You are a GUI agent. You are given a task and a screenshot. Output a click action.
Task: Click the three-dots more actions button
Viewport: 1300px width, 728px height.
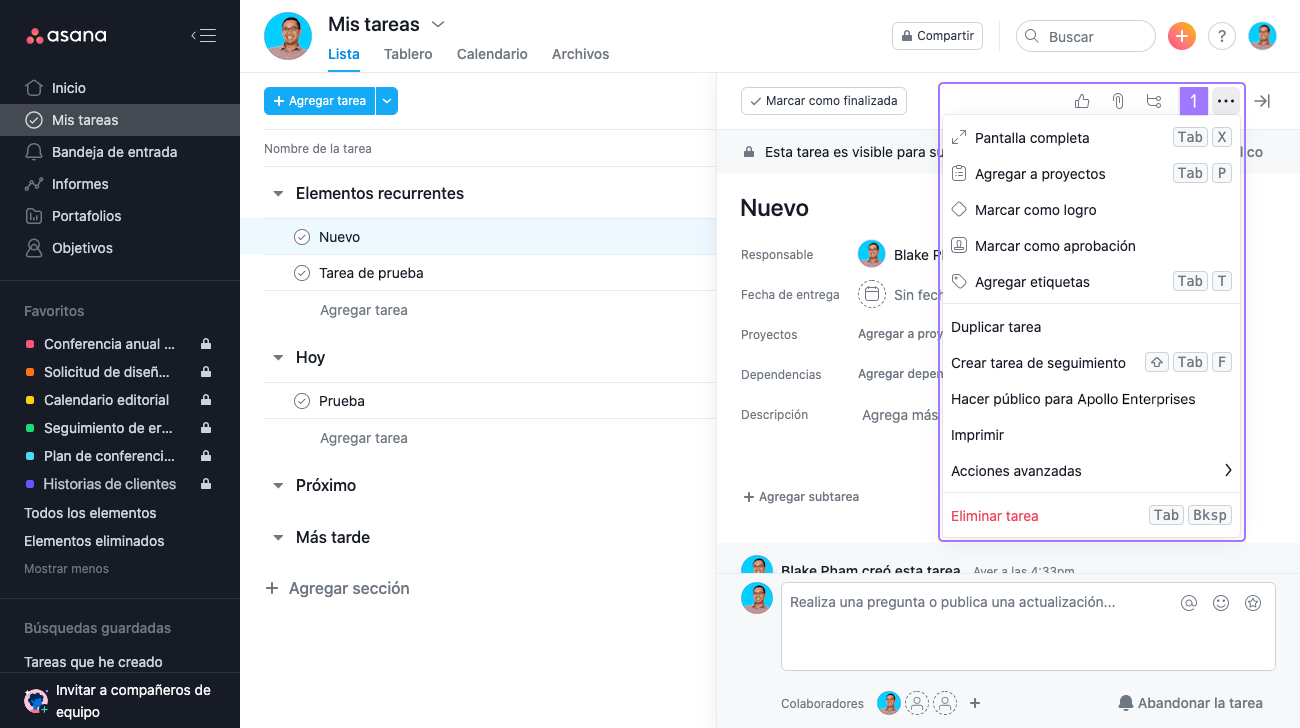click(1226, 101)
